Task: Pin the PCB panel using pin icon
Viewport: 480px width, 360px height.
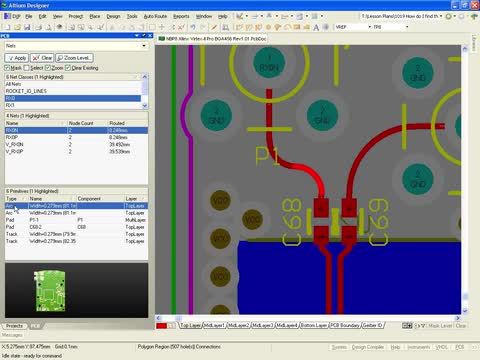Action: click(144, 35)
